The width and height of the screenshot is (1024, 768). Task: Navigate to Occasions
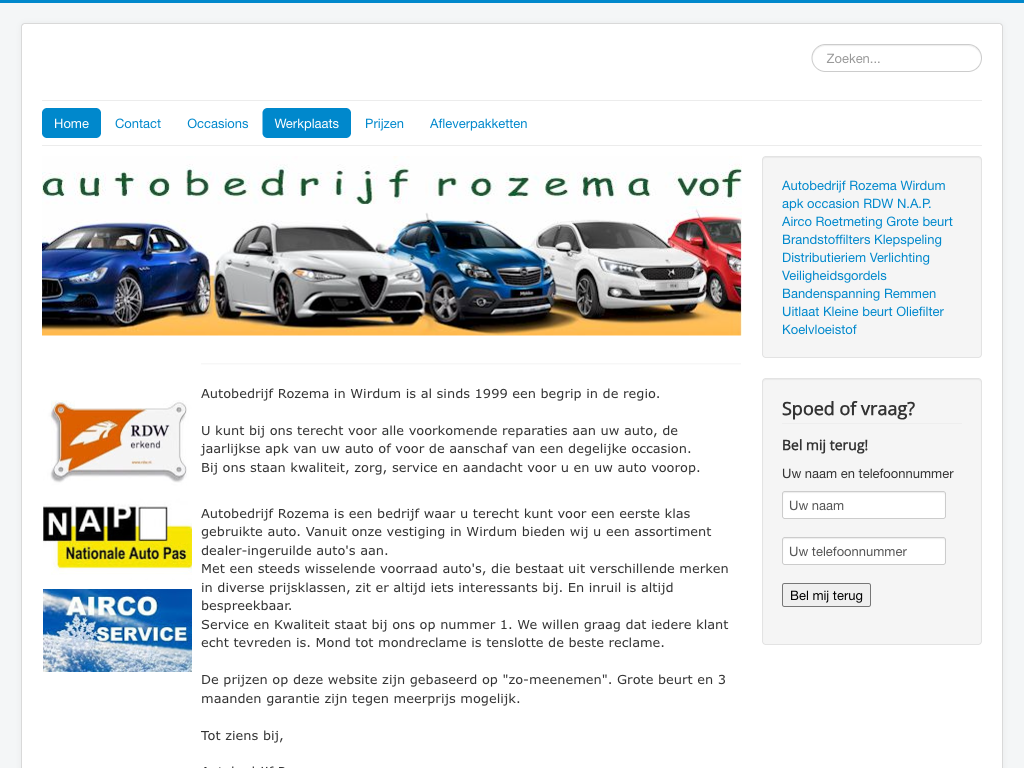(x=217, y=123)
